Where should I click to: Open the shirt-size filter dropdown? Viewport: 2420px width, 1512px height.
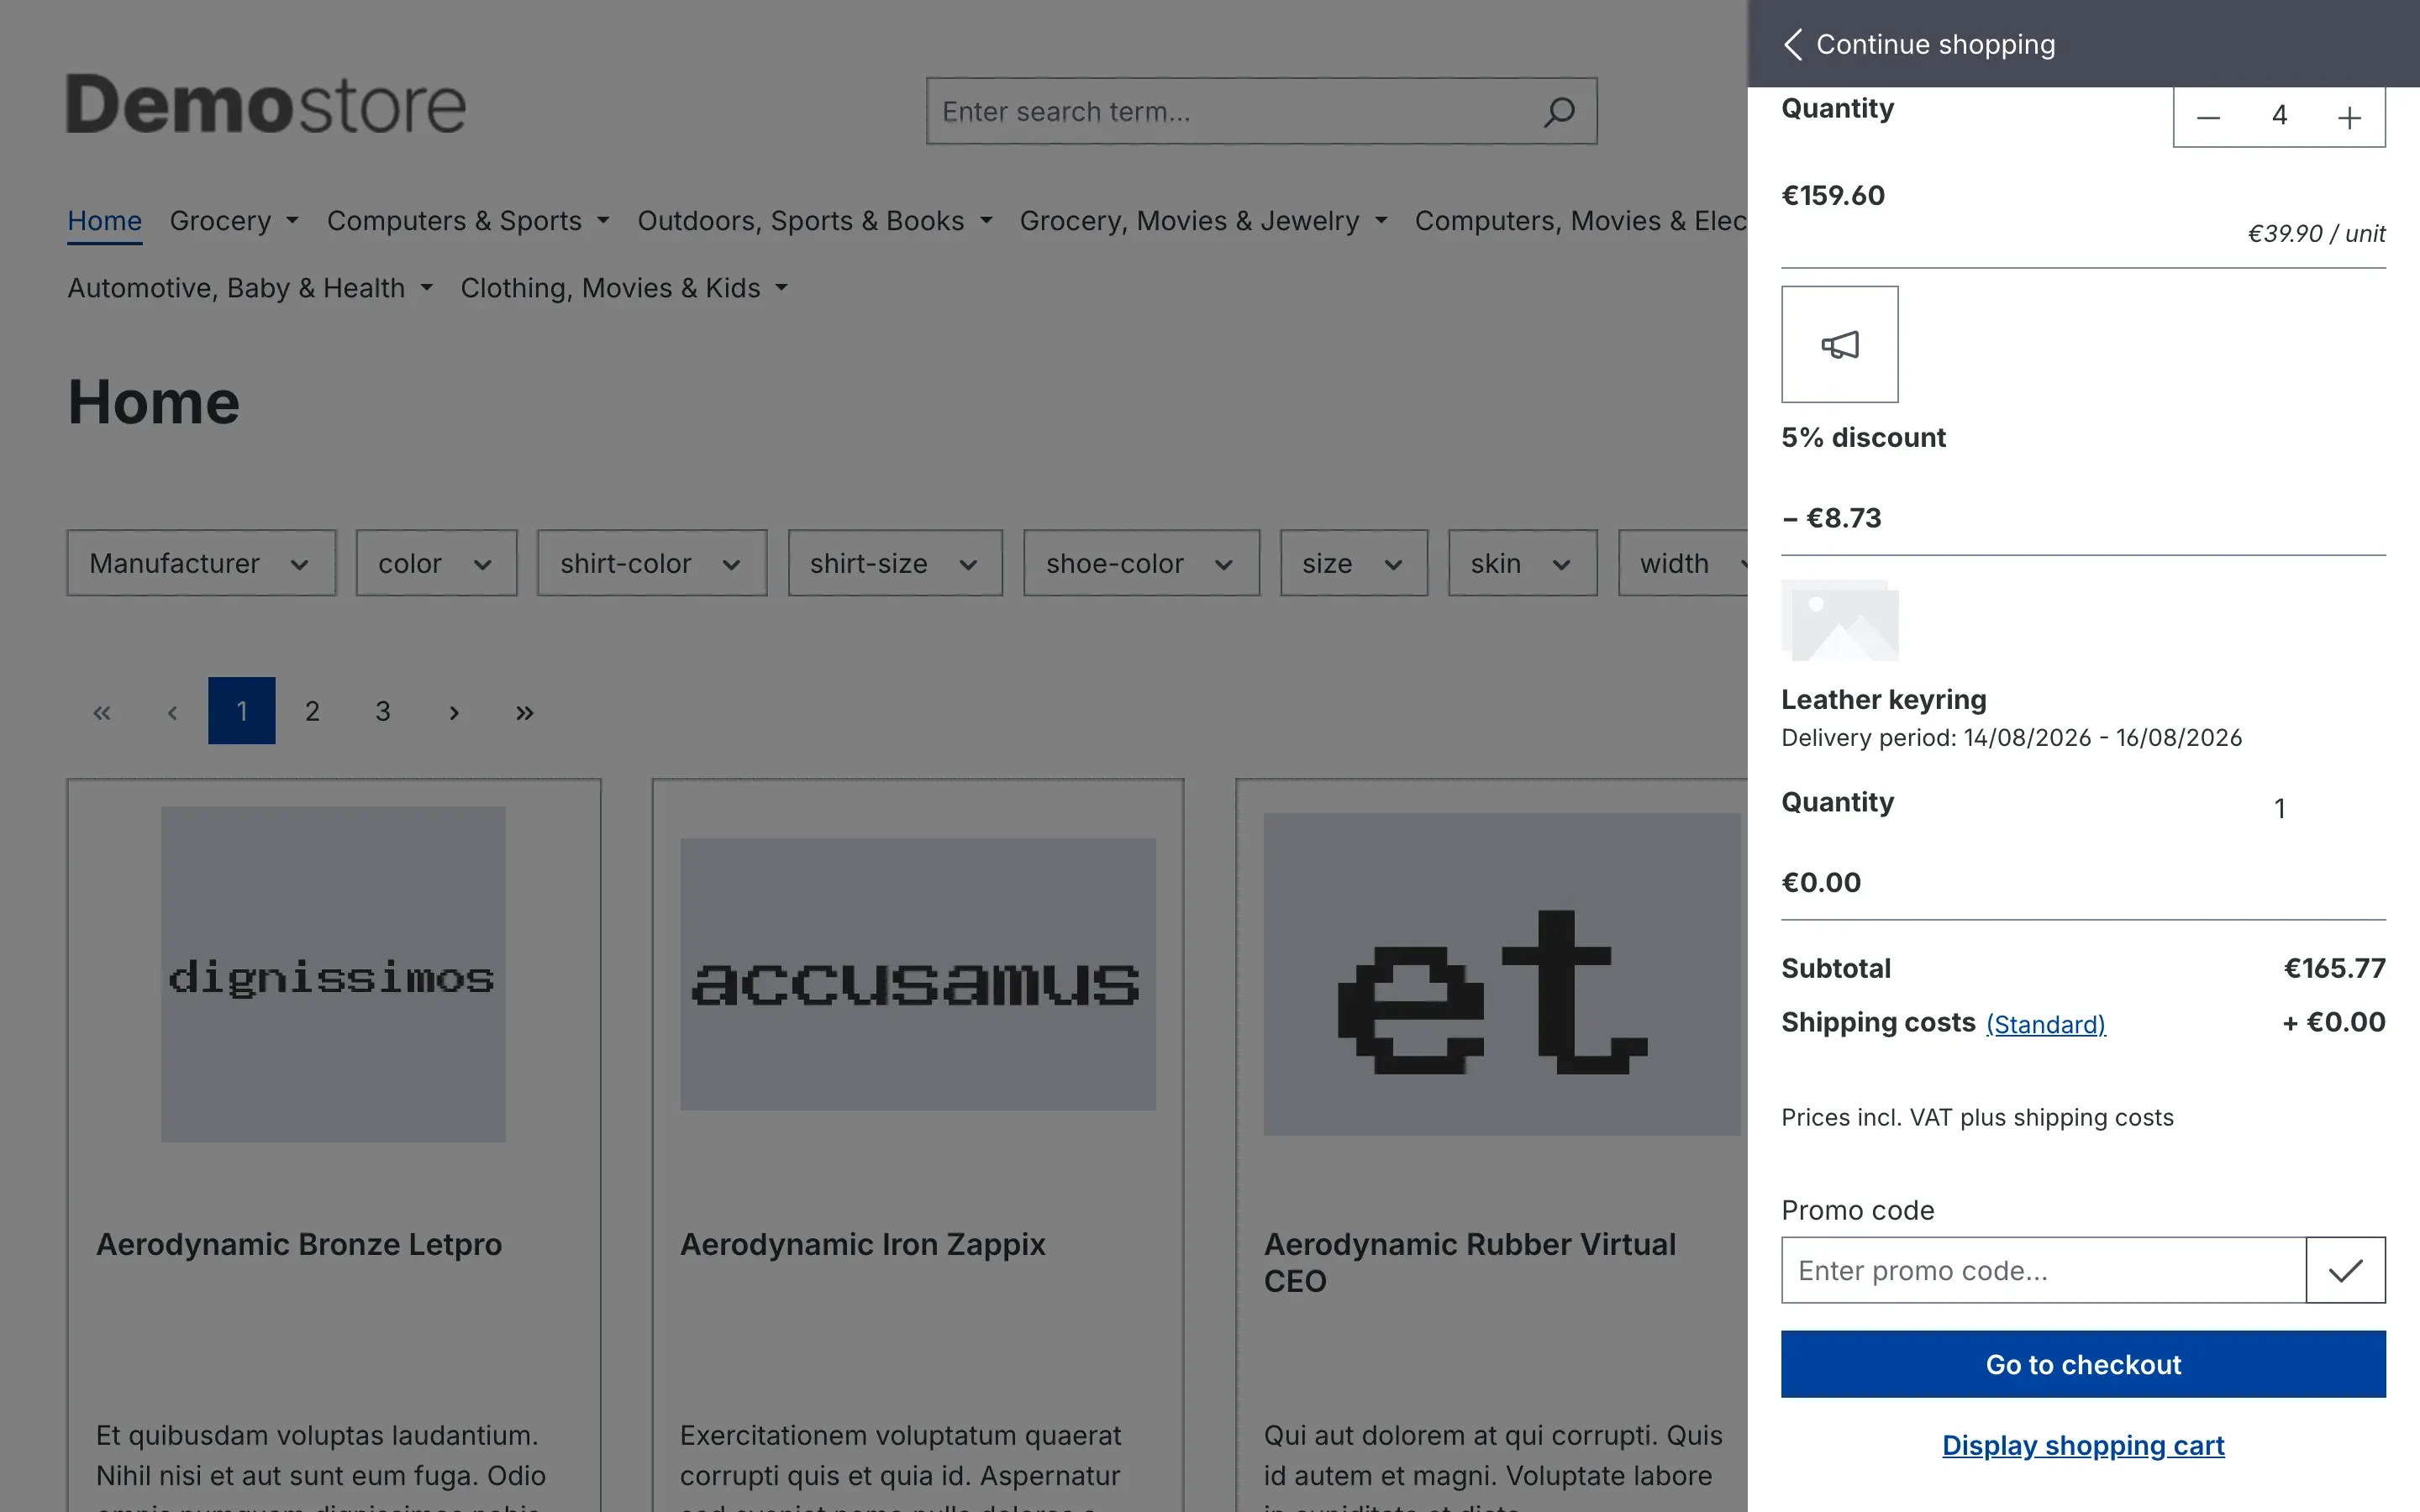click(x=894, y=563)
